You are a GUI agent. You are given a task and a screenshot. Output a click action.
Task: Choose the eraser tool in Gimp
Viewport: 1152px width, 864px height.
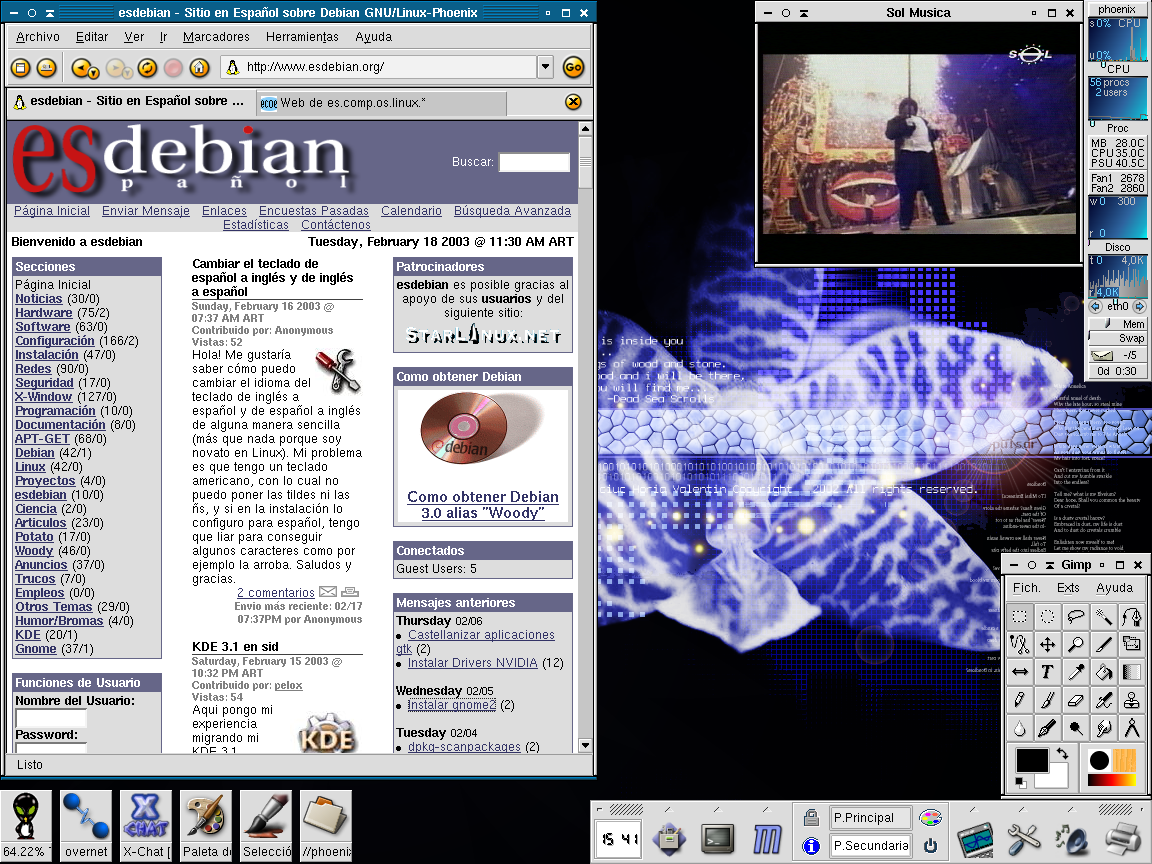pyautogui.click(x=1075, y=700)
